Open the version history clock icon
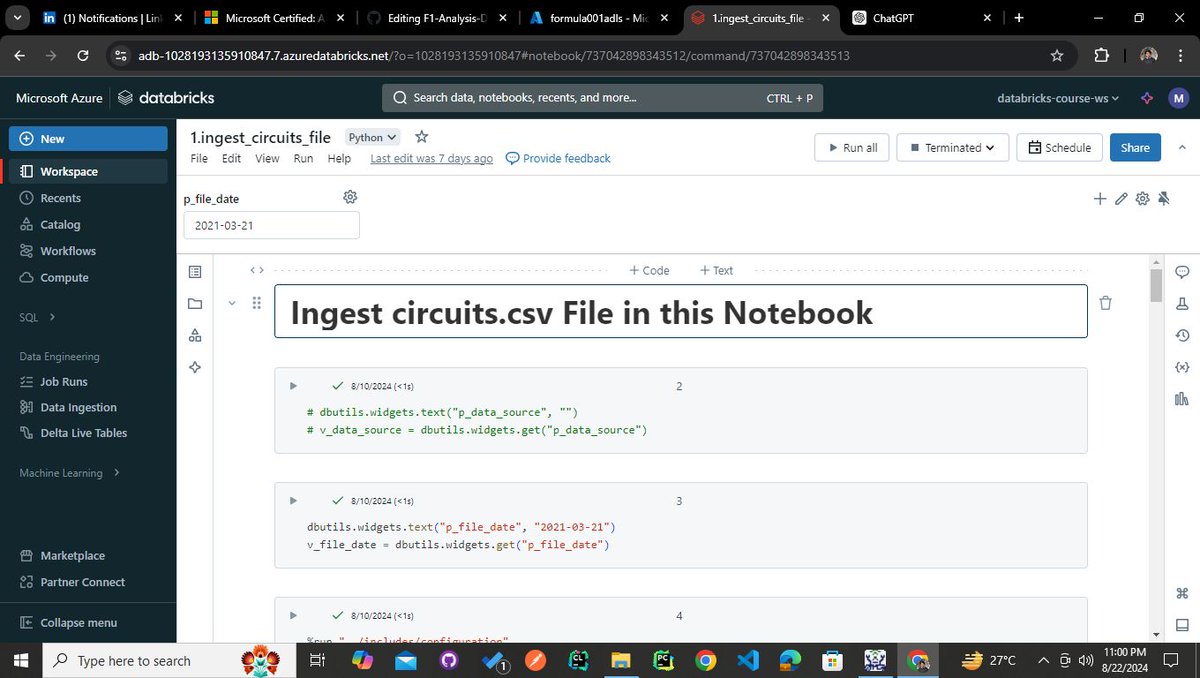The image size is (1200, 678). 1182,335
